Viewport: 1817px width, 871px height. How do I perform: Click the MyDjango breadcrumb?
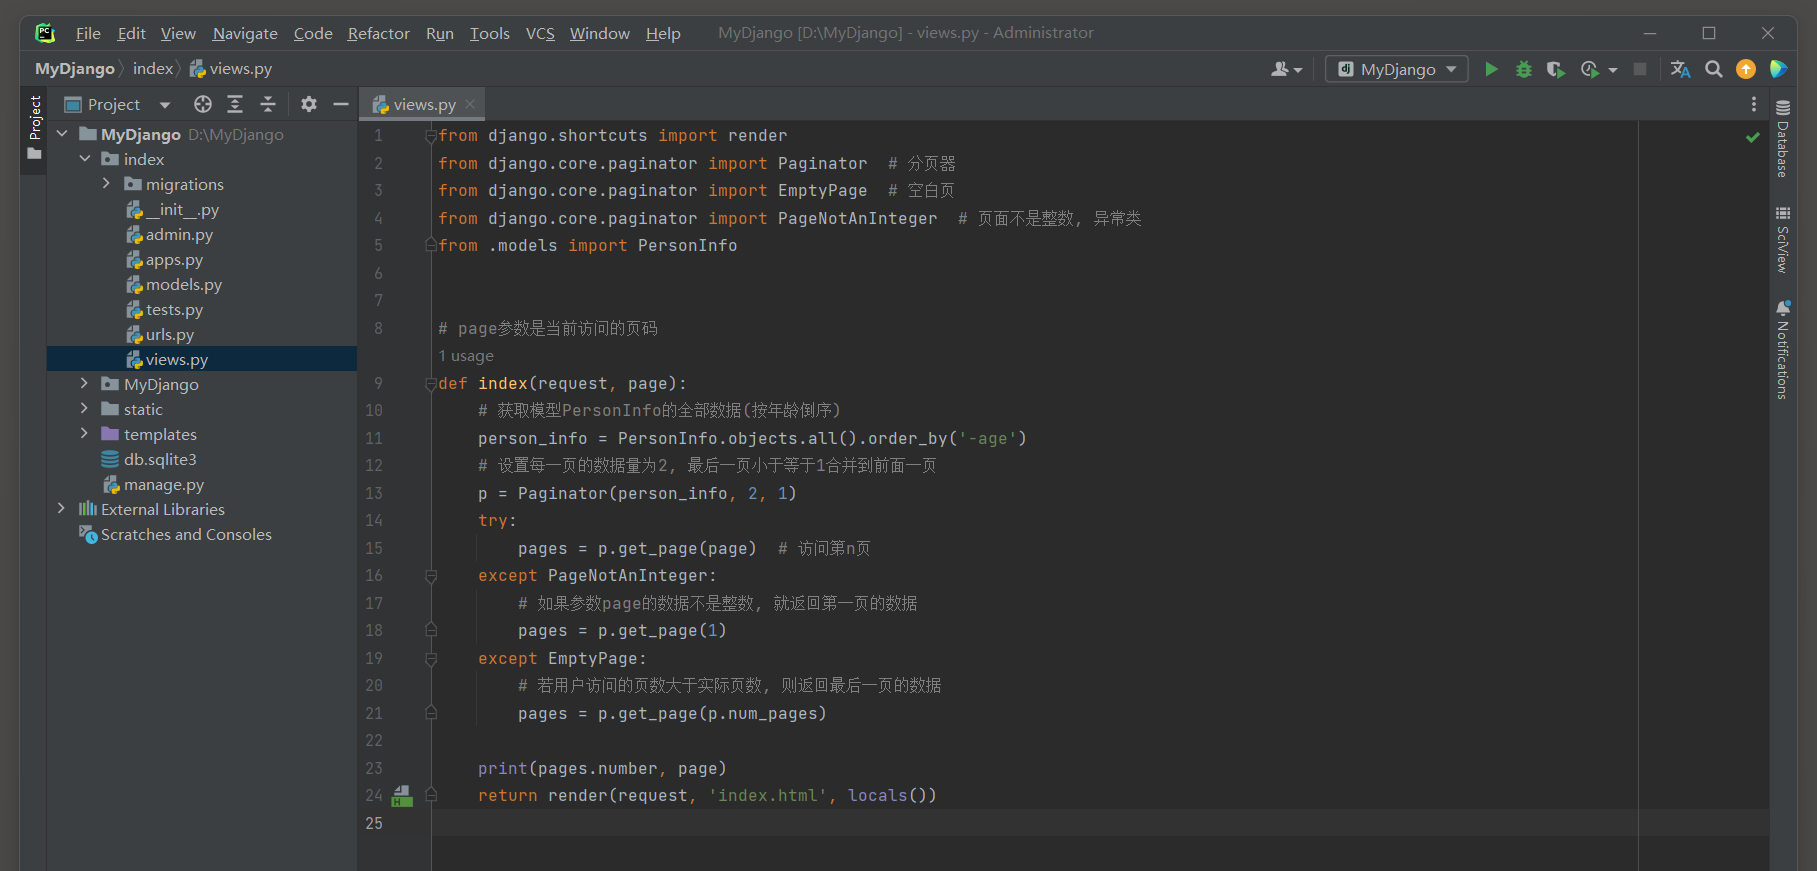(75, 69)
